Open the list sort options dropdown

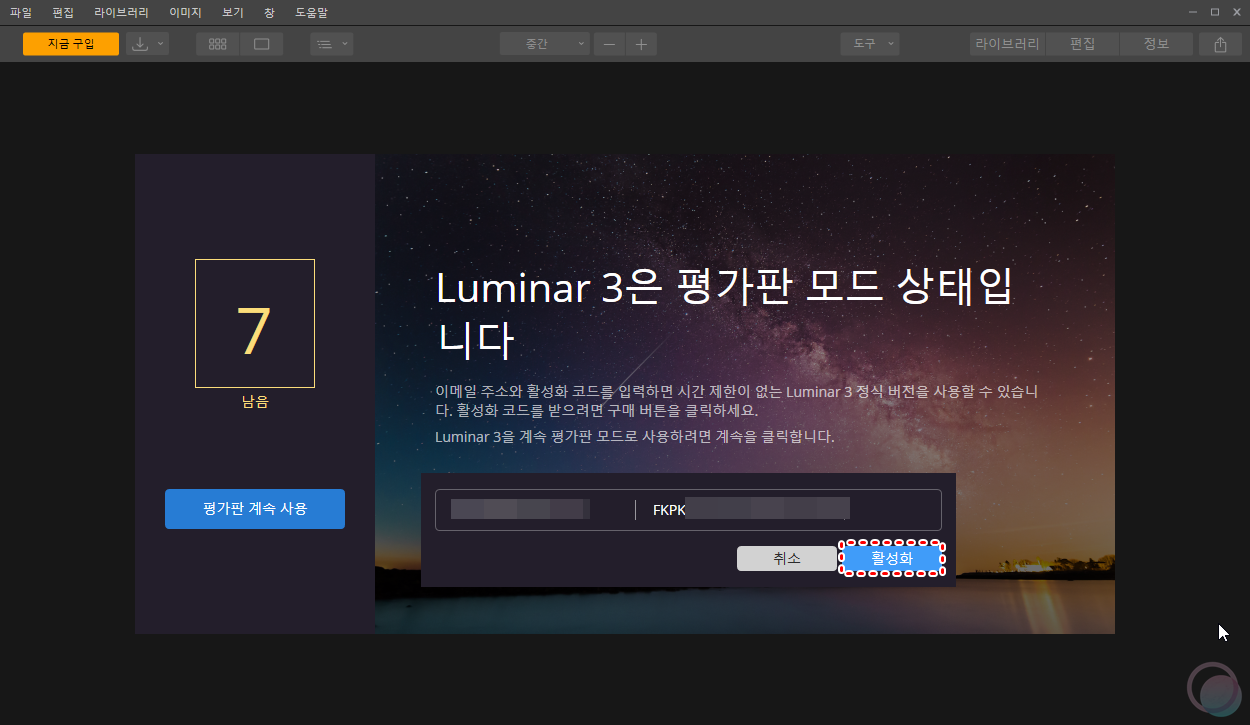(x=331, y=44)
